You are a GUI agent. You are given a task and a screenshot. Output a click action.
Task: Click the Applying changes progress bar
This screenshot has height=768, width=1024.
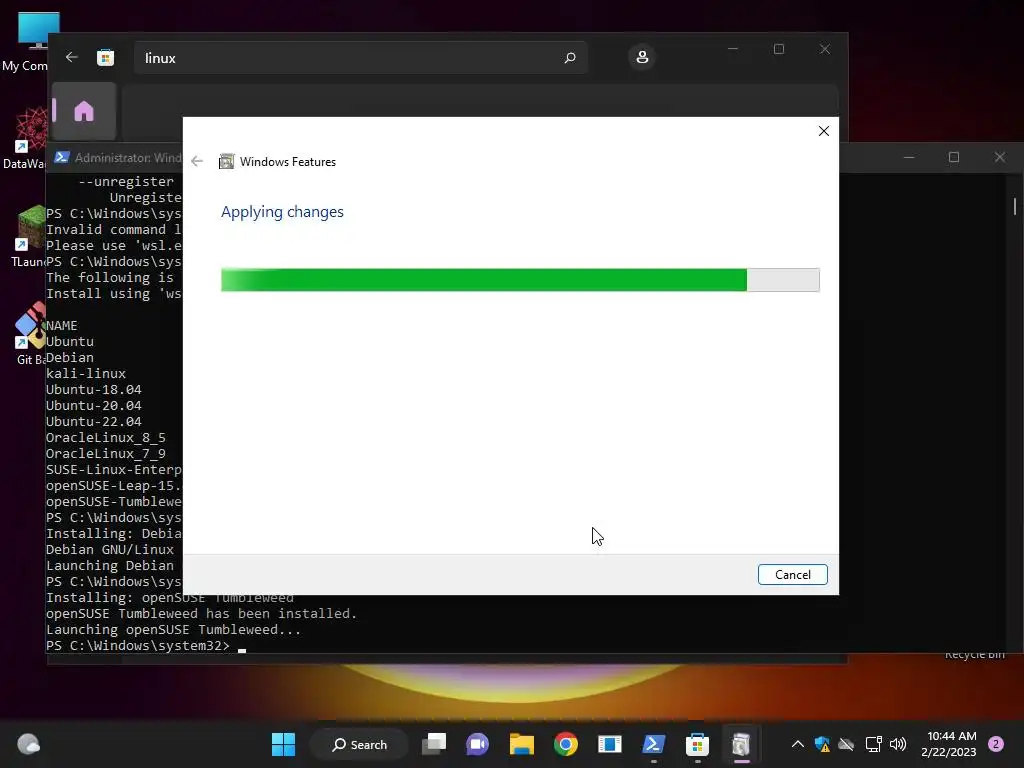(x=520, y=280)
